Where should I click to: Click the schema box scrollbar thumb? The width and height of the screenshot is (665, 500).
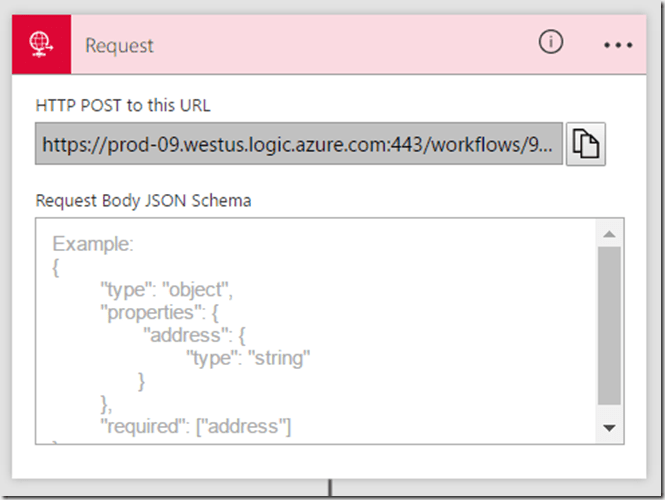609,325
